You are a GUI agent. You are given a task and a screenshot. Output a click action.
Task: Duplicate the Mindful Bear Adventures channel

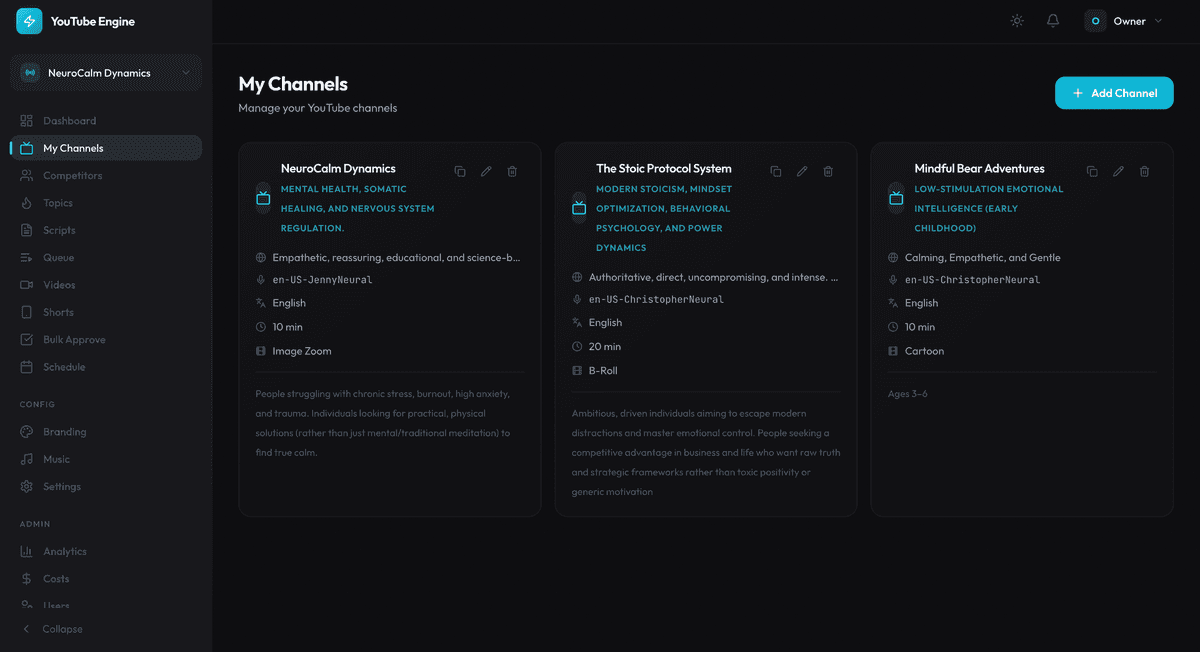click(x=1092, y=171)
